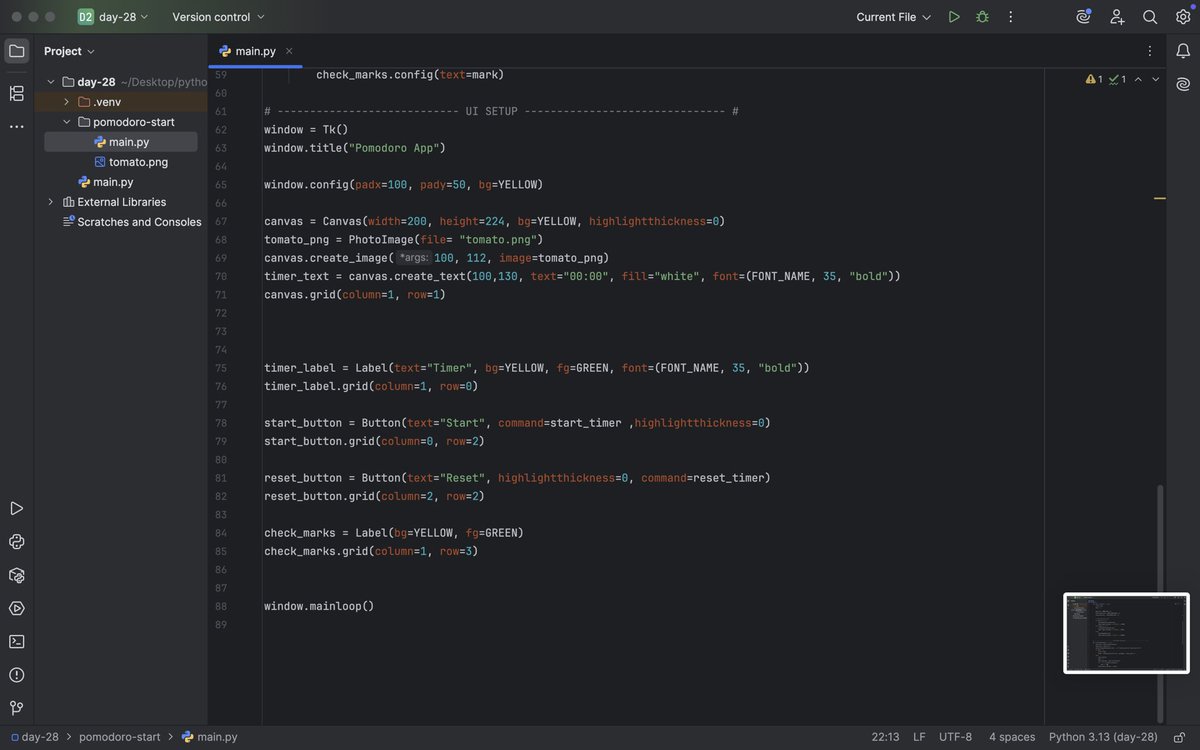Open the Version control dropdown

coord(218,17)
